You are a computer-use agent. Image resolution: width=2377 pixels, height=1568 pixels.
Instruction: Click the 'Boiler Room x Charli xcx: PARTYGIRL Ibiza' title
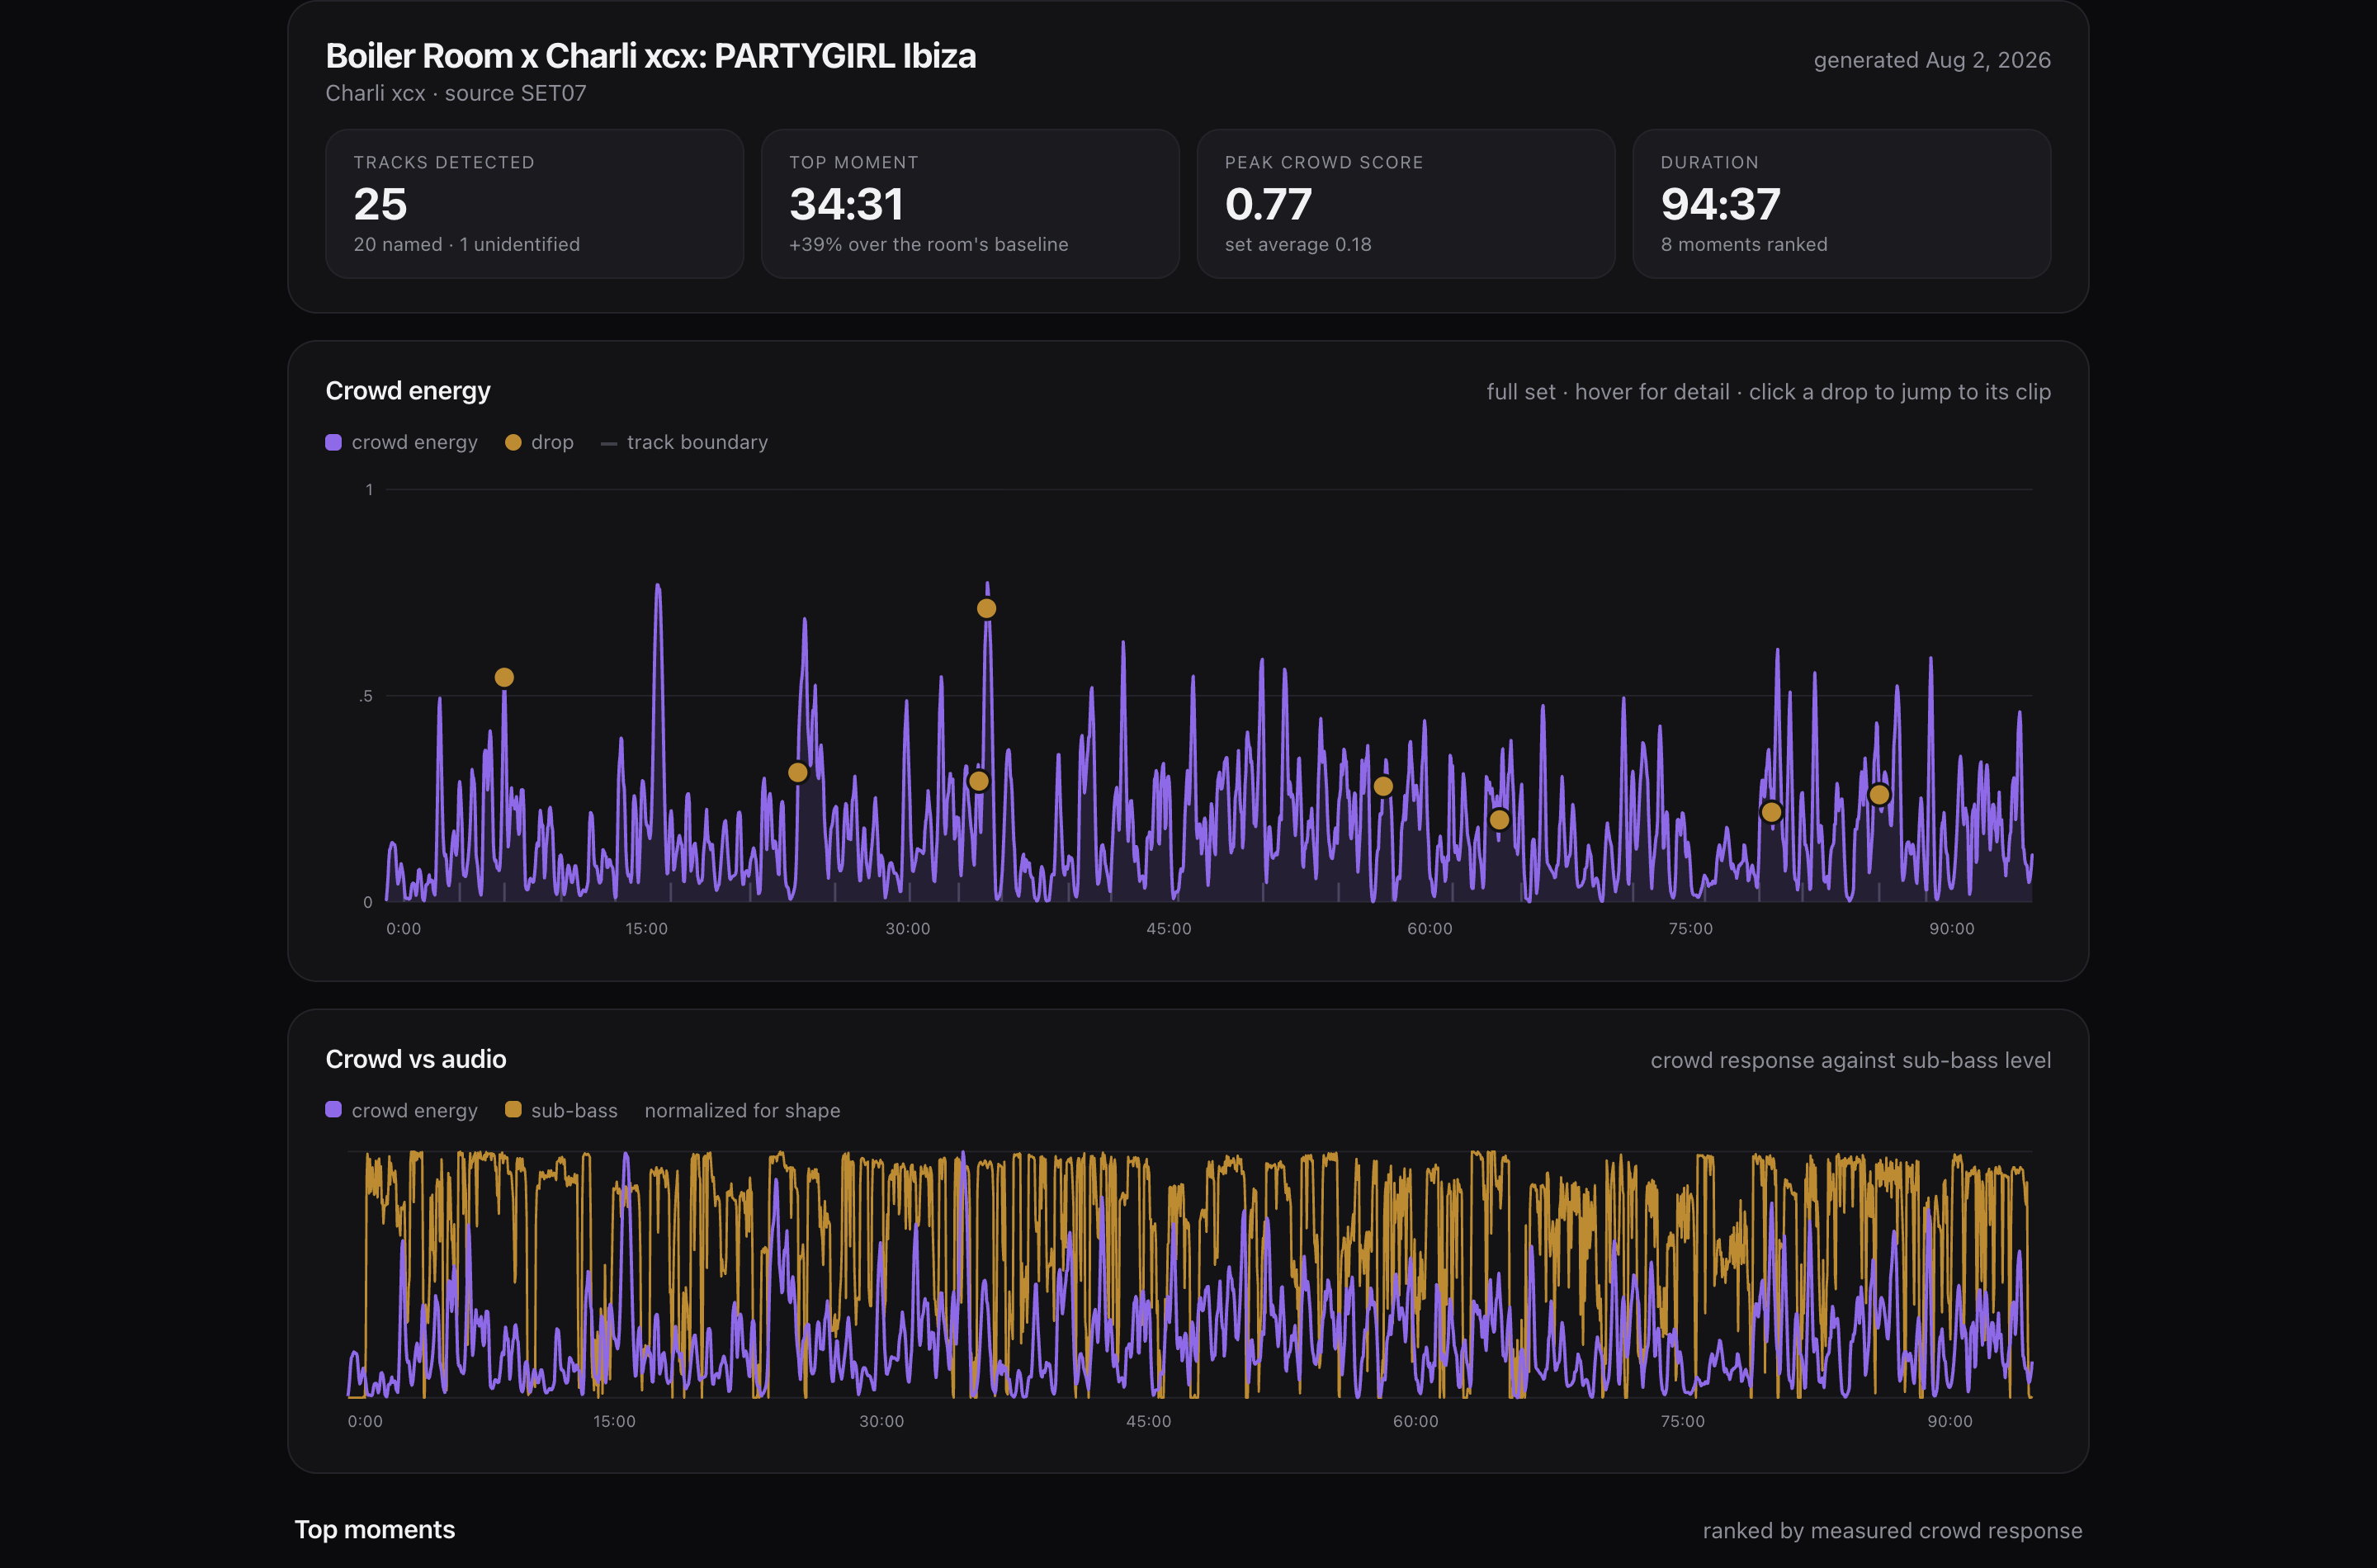[651, 56]
